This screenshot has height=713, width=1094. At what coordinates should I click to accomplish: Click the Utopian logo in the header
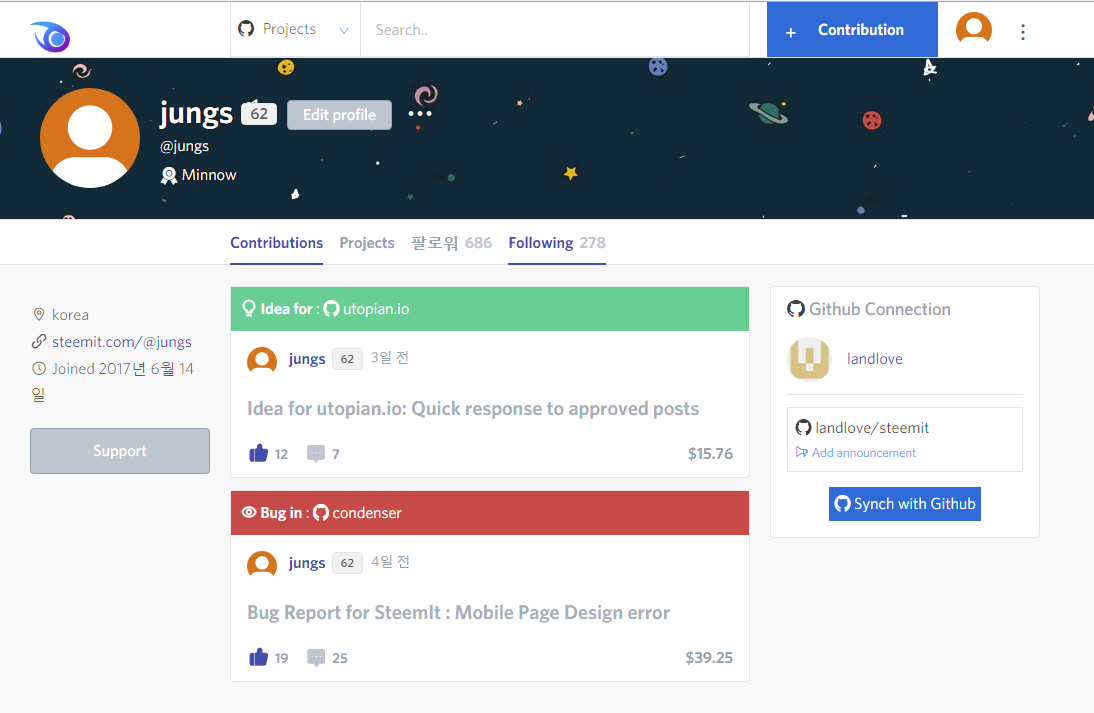[50, 37]
